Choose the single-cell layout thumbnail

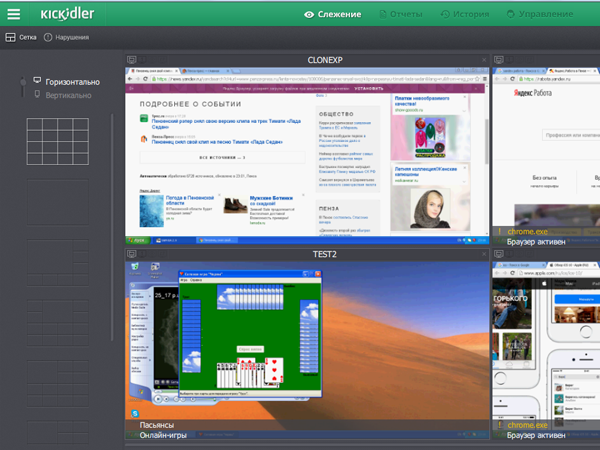coord(58,202)
